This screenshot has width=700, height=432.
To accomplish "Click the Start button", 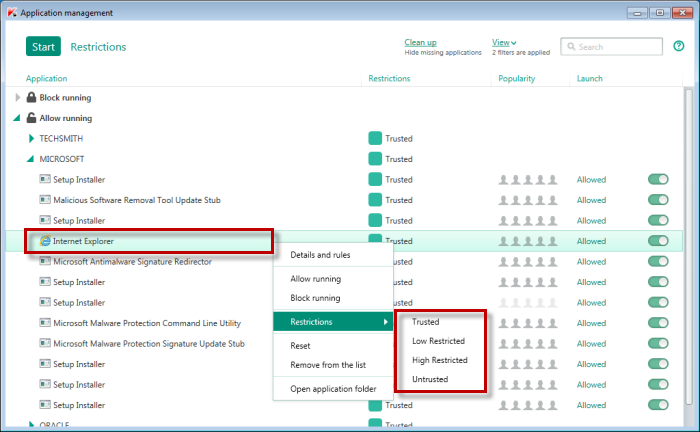I will coord(43,46).
